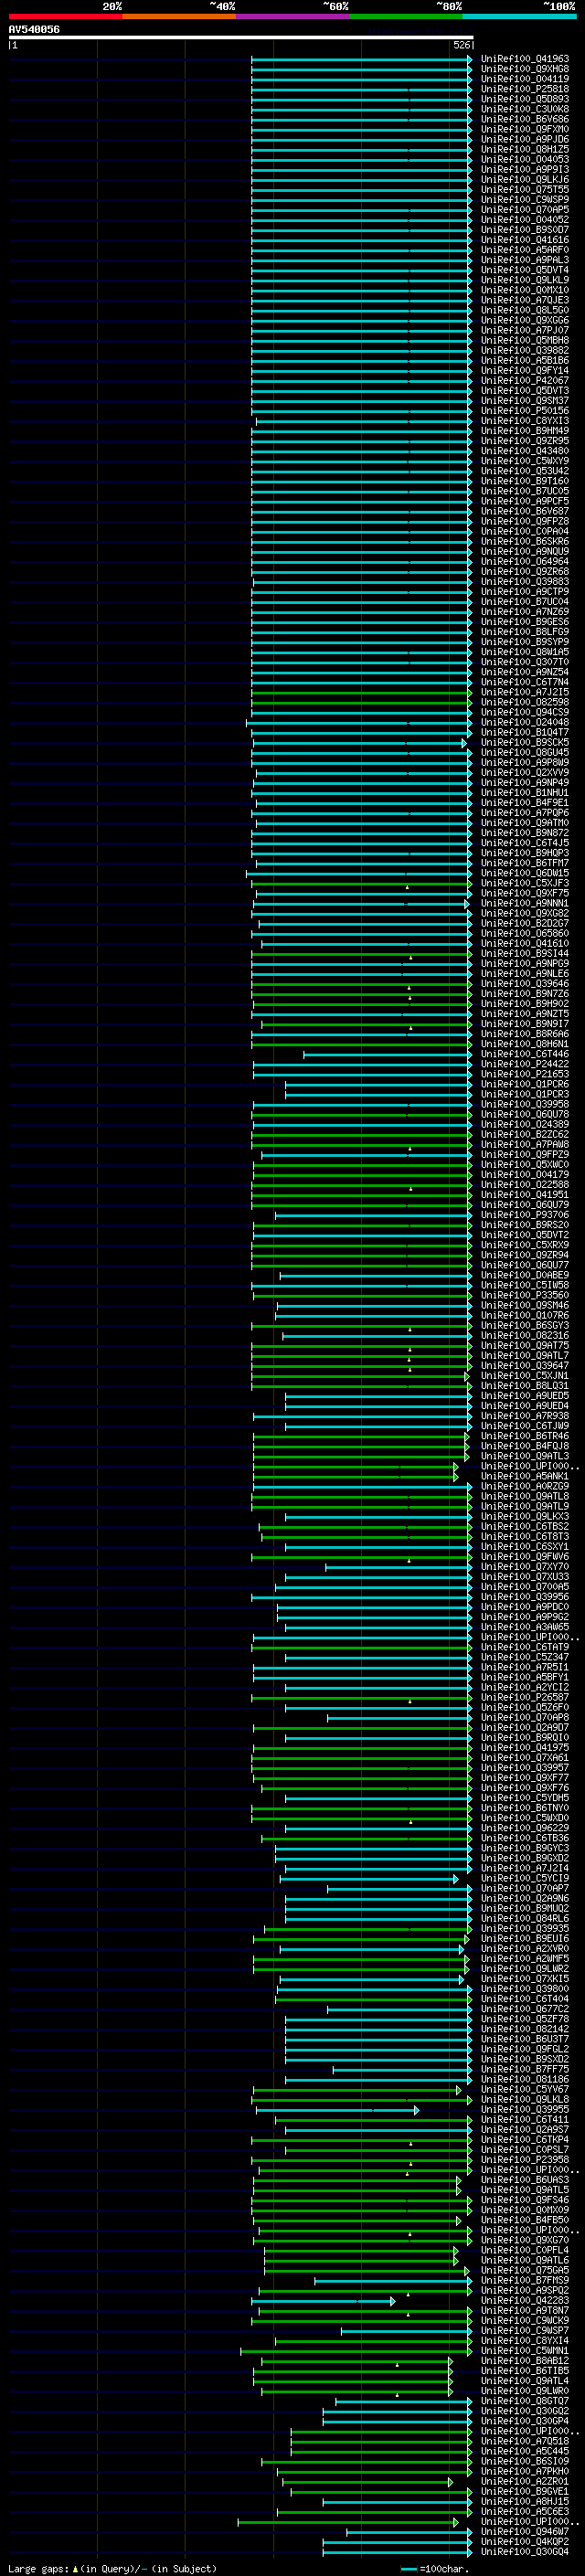Select the UniRef100_Q9LKJ6 label
The image size is (585, 2576).
[525, 179]
